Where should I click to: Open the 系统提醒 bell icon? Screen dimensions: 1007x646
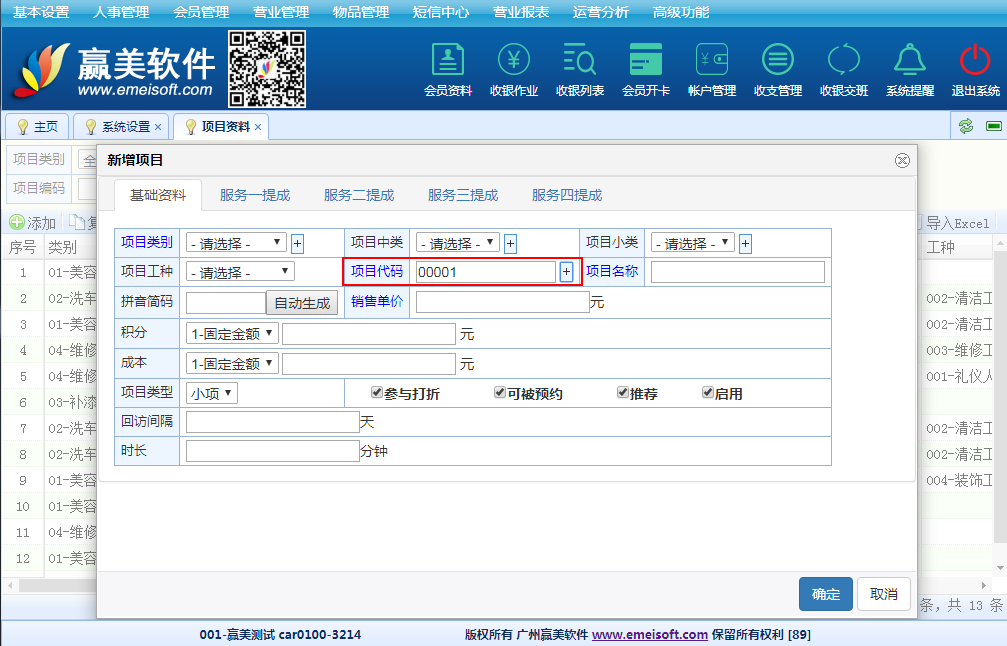pyautogui.click(x=909, y=60)
